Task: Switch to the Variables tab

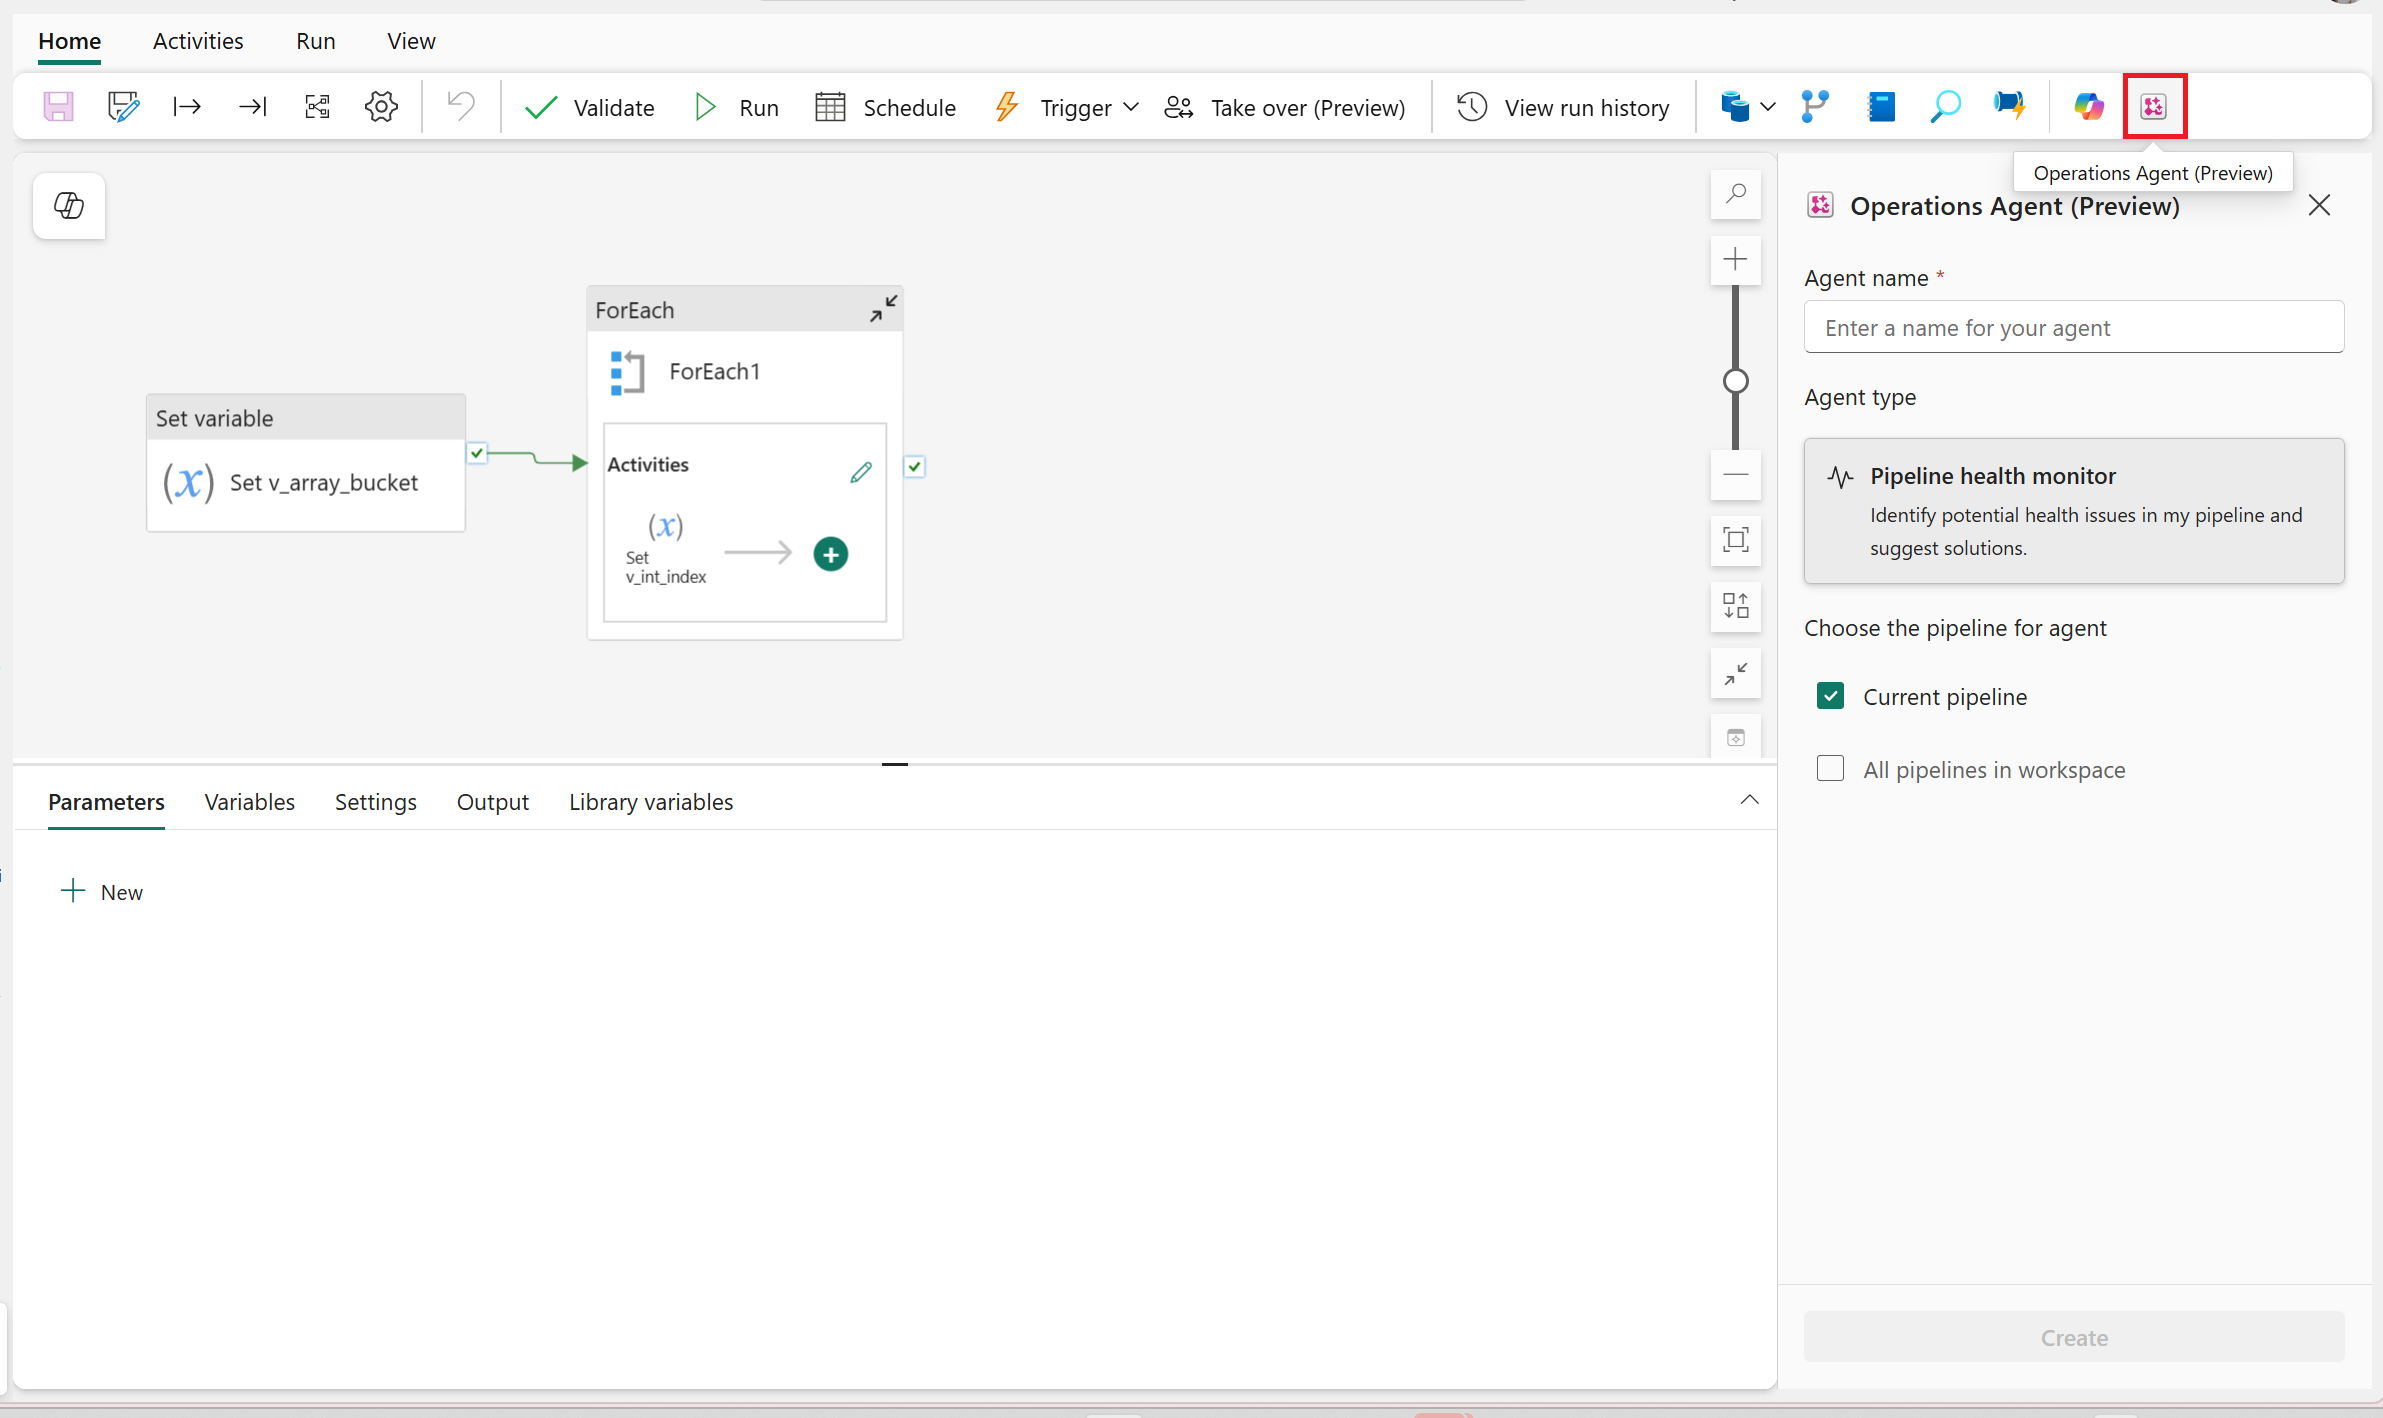Action: [x=250, y=802]
